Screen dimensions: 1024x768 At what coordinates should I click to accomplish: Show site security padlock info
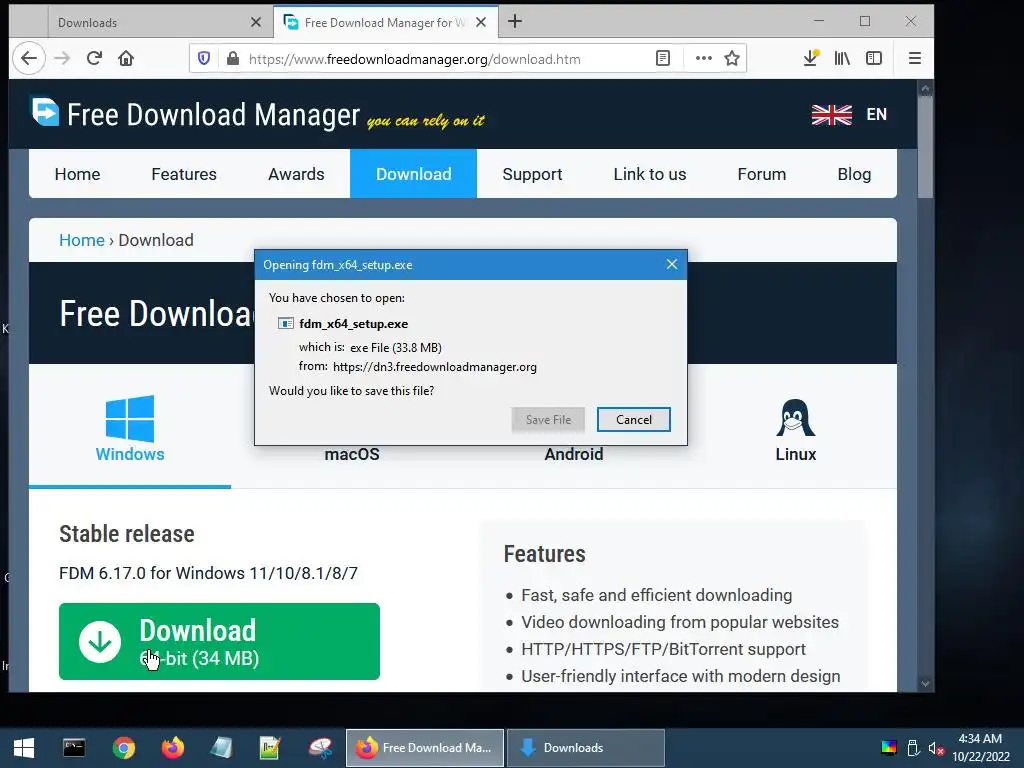[x=232, y=59]
